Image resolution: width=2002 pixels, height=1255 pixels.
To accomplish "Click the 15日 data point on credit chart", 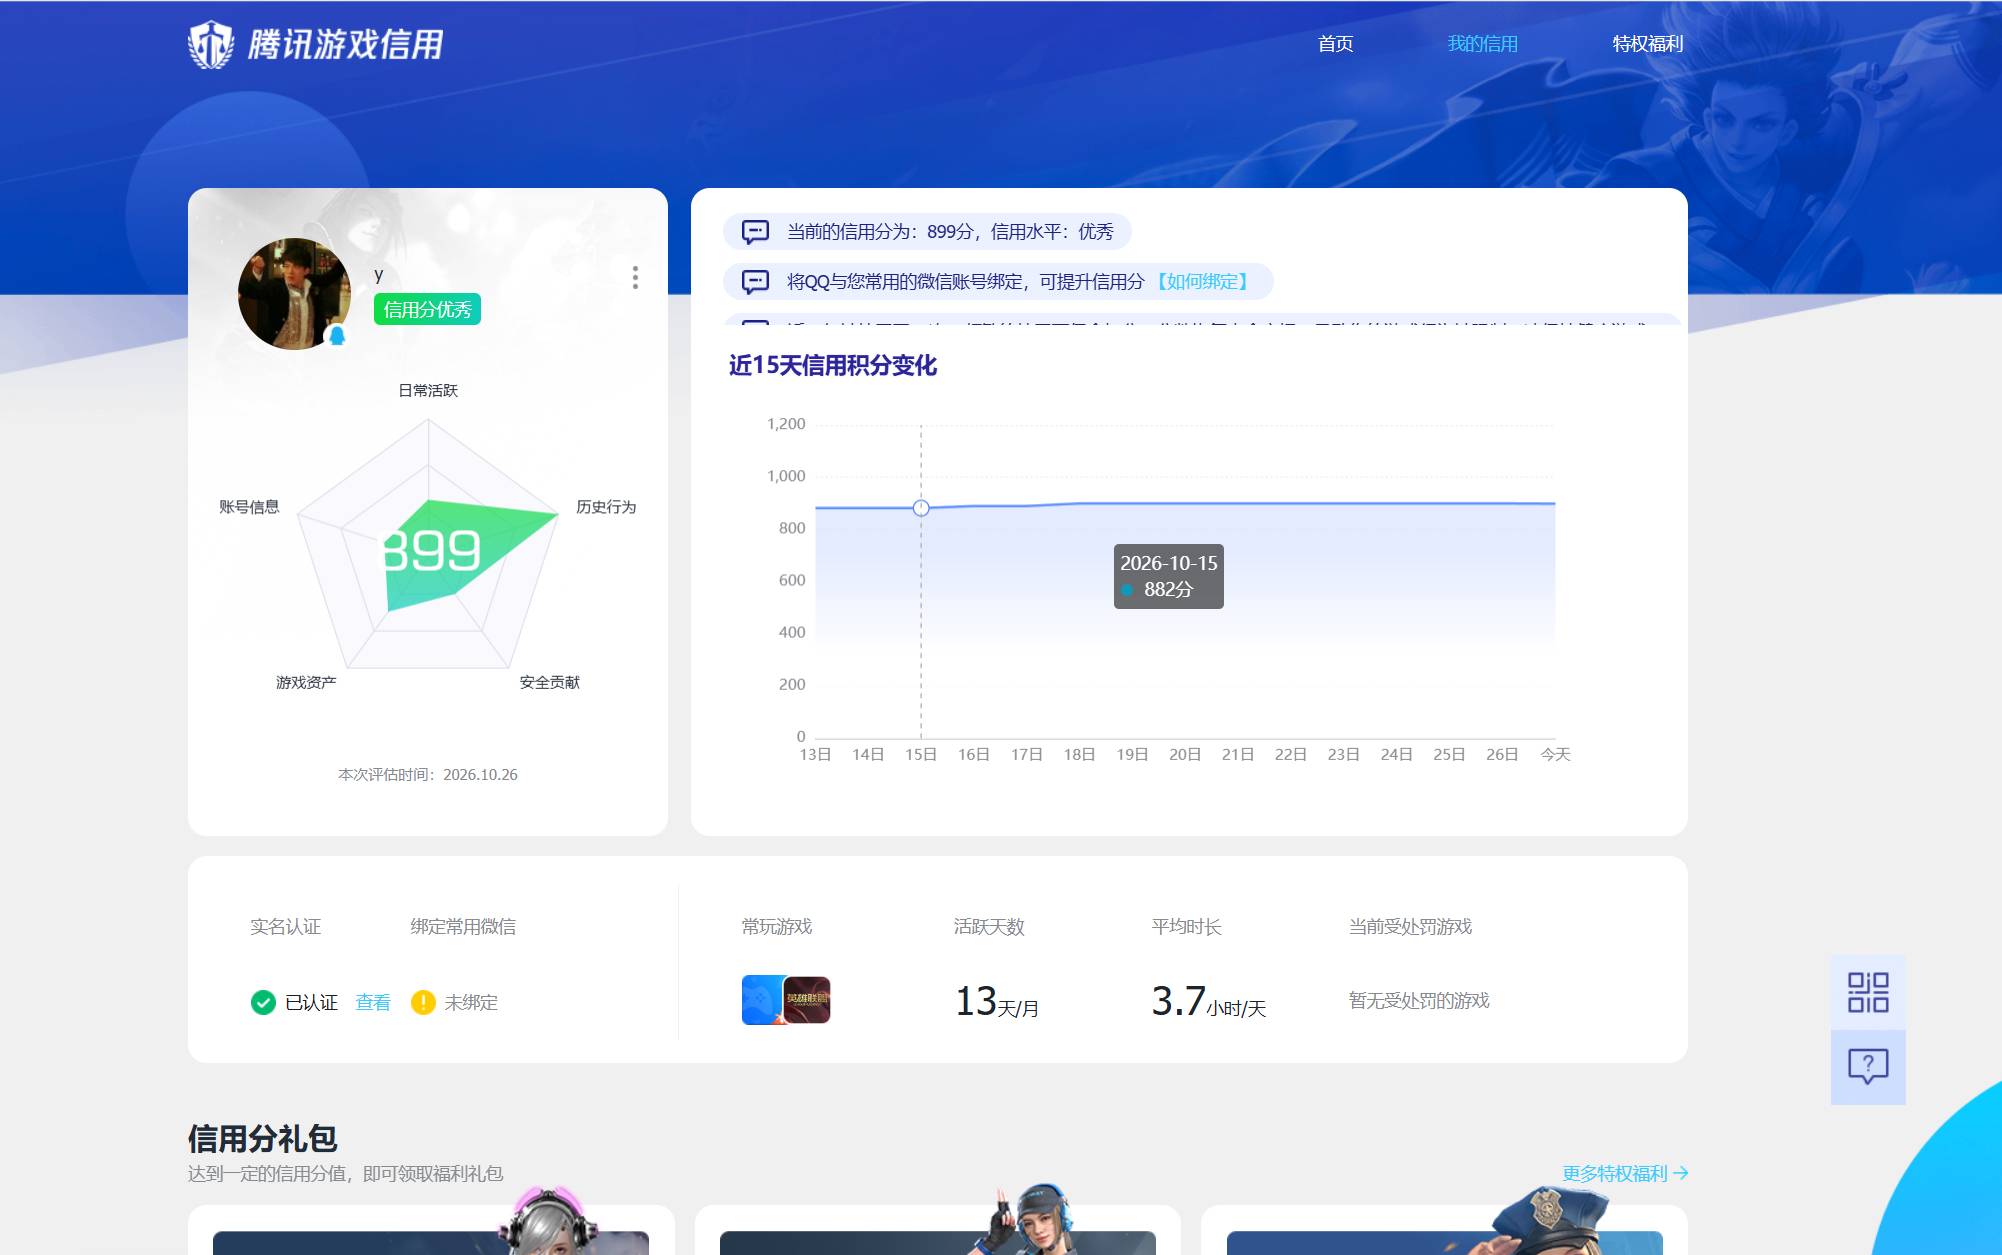I will click(921, 508).
